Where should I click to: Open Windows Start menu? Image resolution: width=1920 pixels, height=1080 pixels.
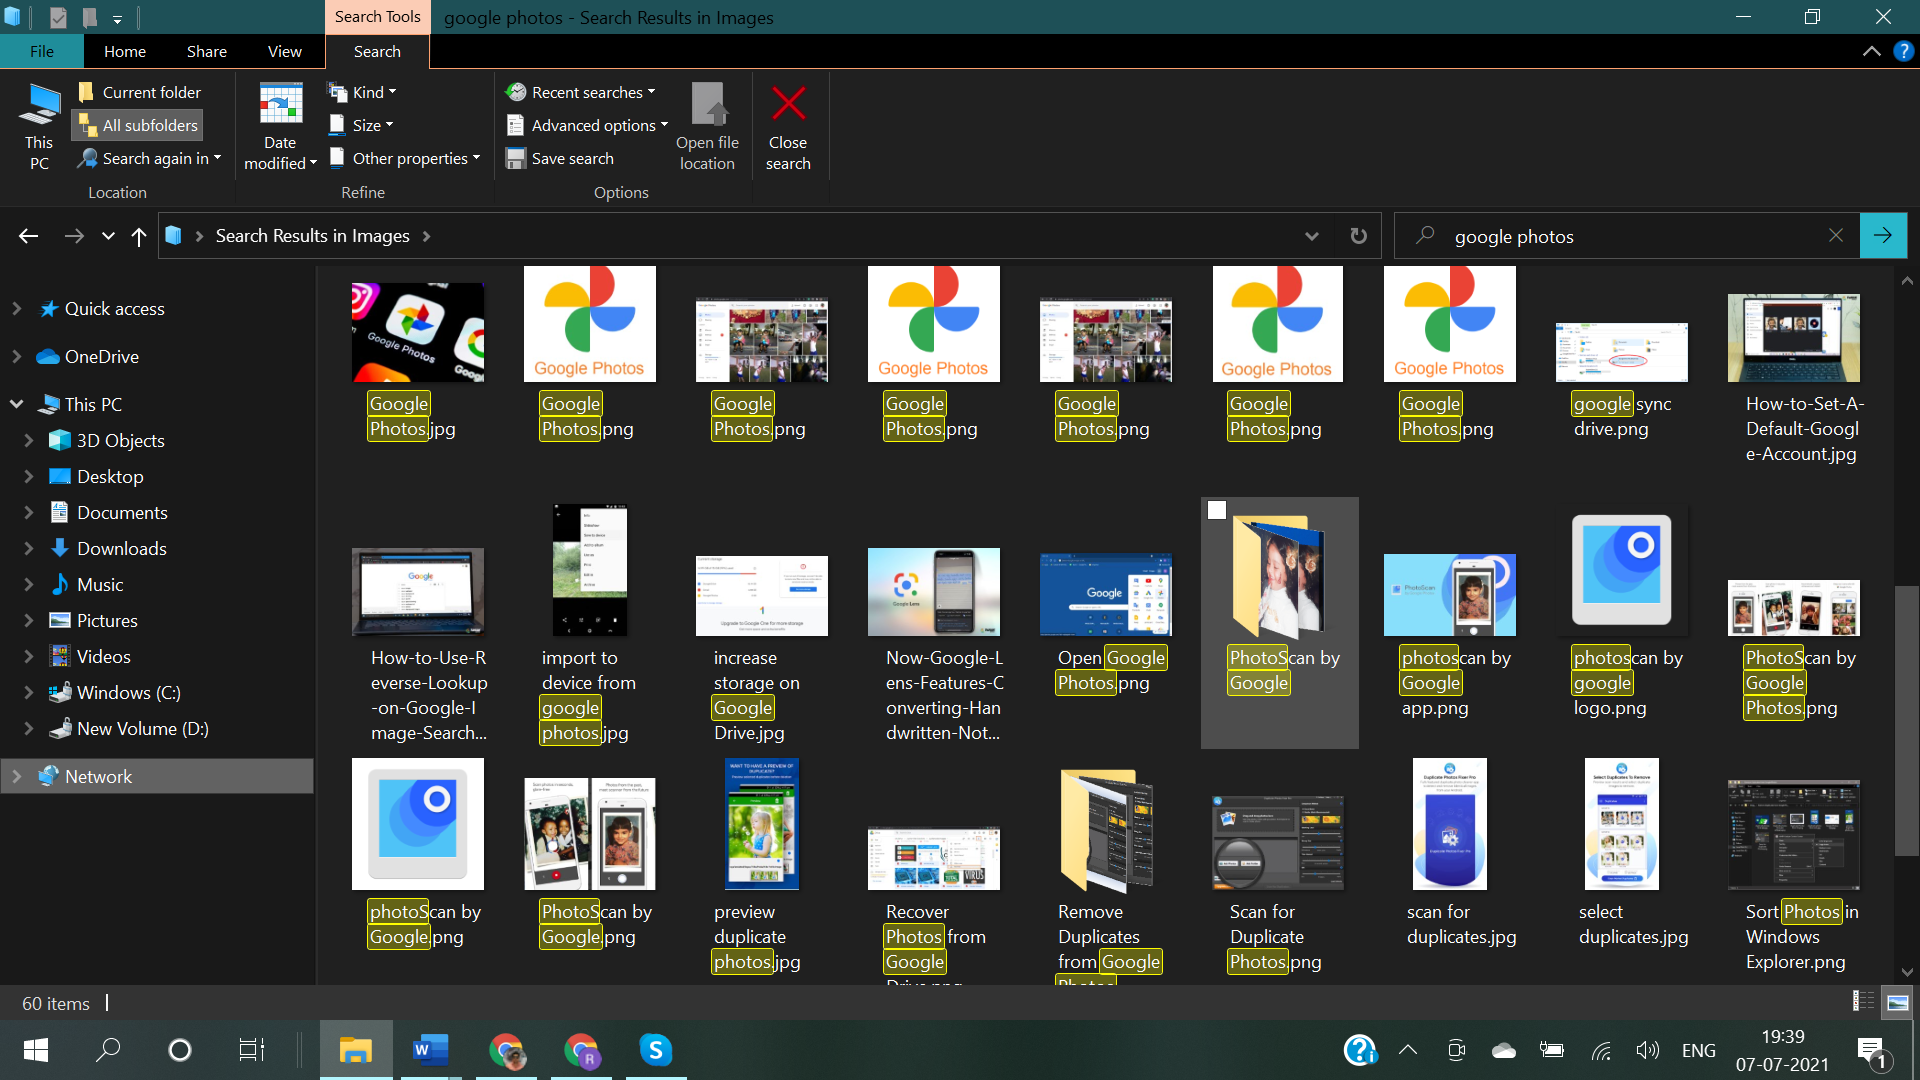tap(36, 1050)
